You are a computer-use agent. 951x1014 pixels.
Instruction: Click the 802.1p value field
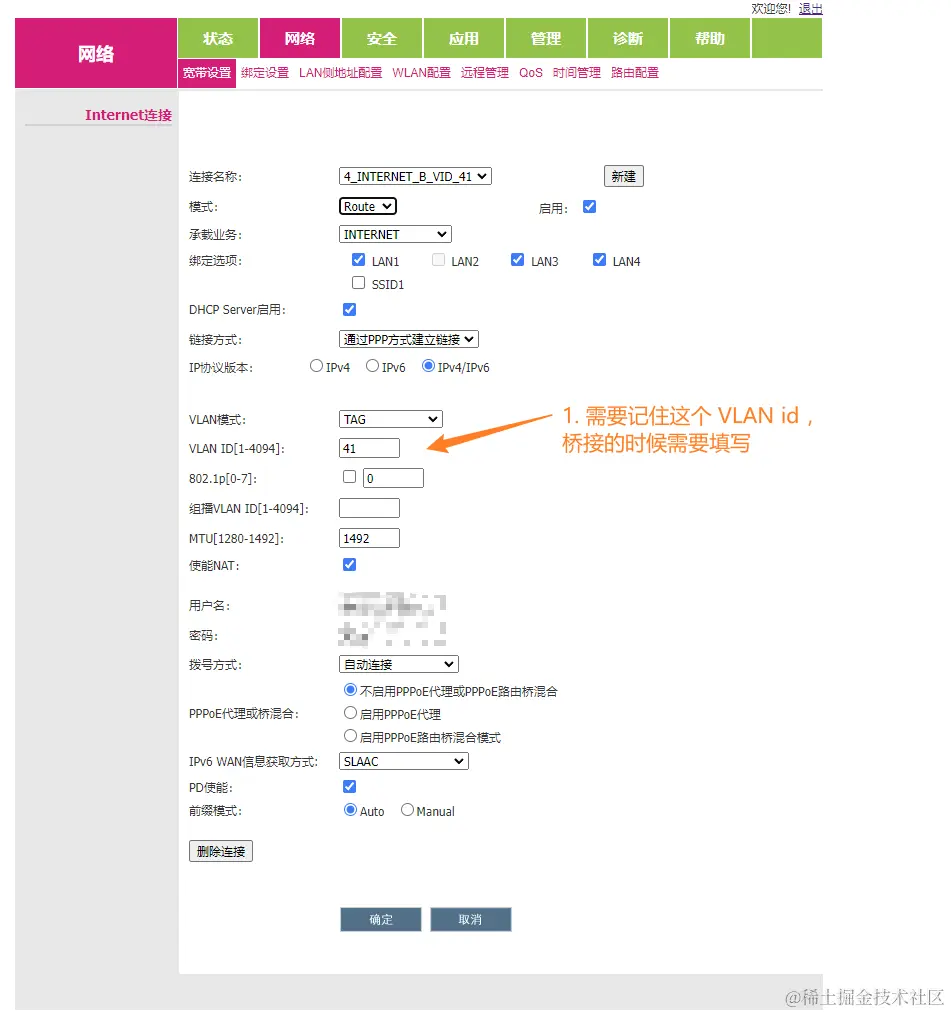coord(393,478)
